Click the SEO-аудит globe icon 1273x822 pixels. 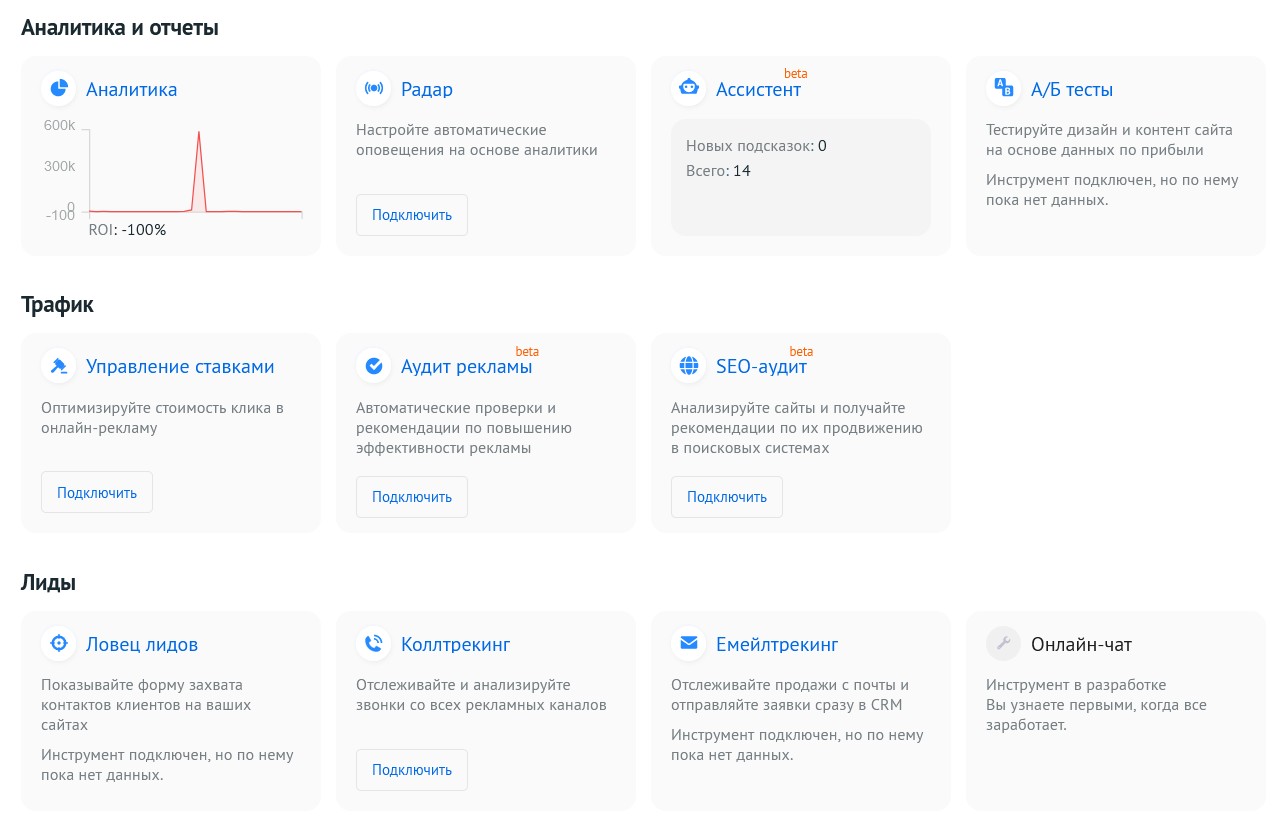tap(689, 366)
